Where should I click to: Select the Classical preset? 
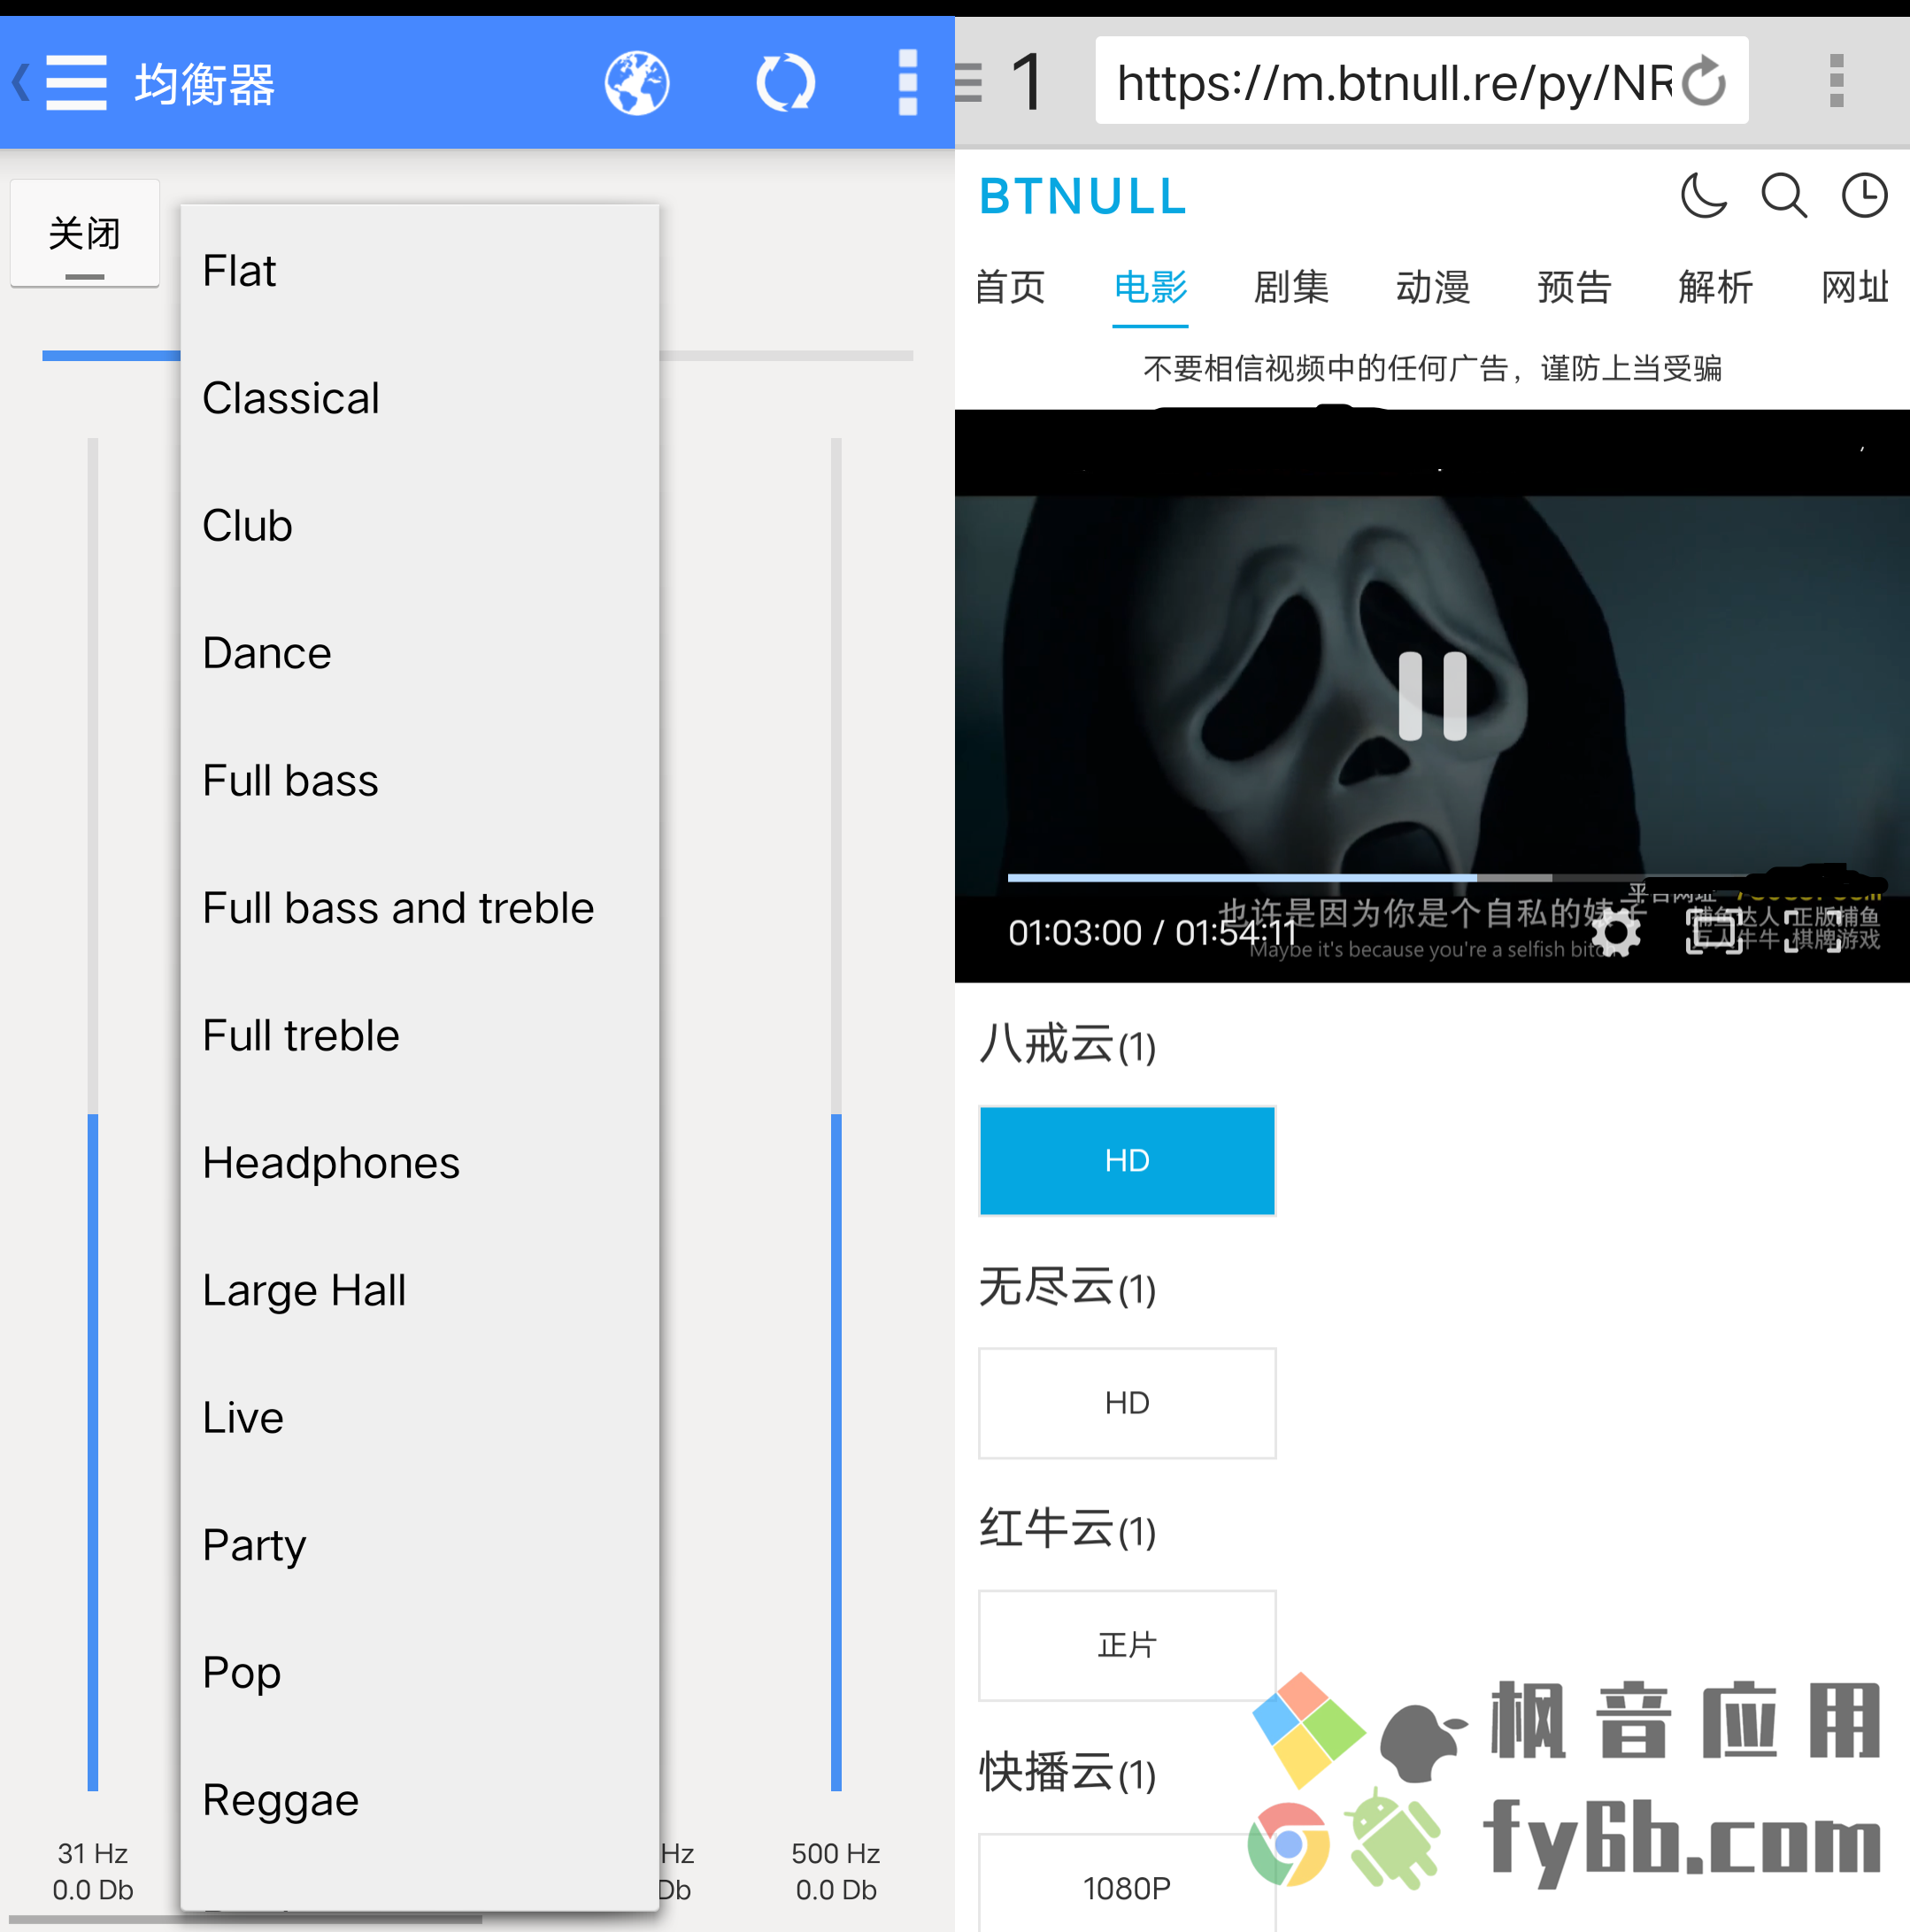click(419, 398)
